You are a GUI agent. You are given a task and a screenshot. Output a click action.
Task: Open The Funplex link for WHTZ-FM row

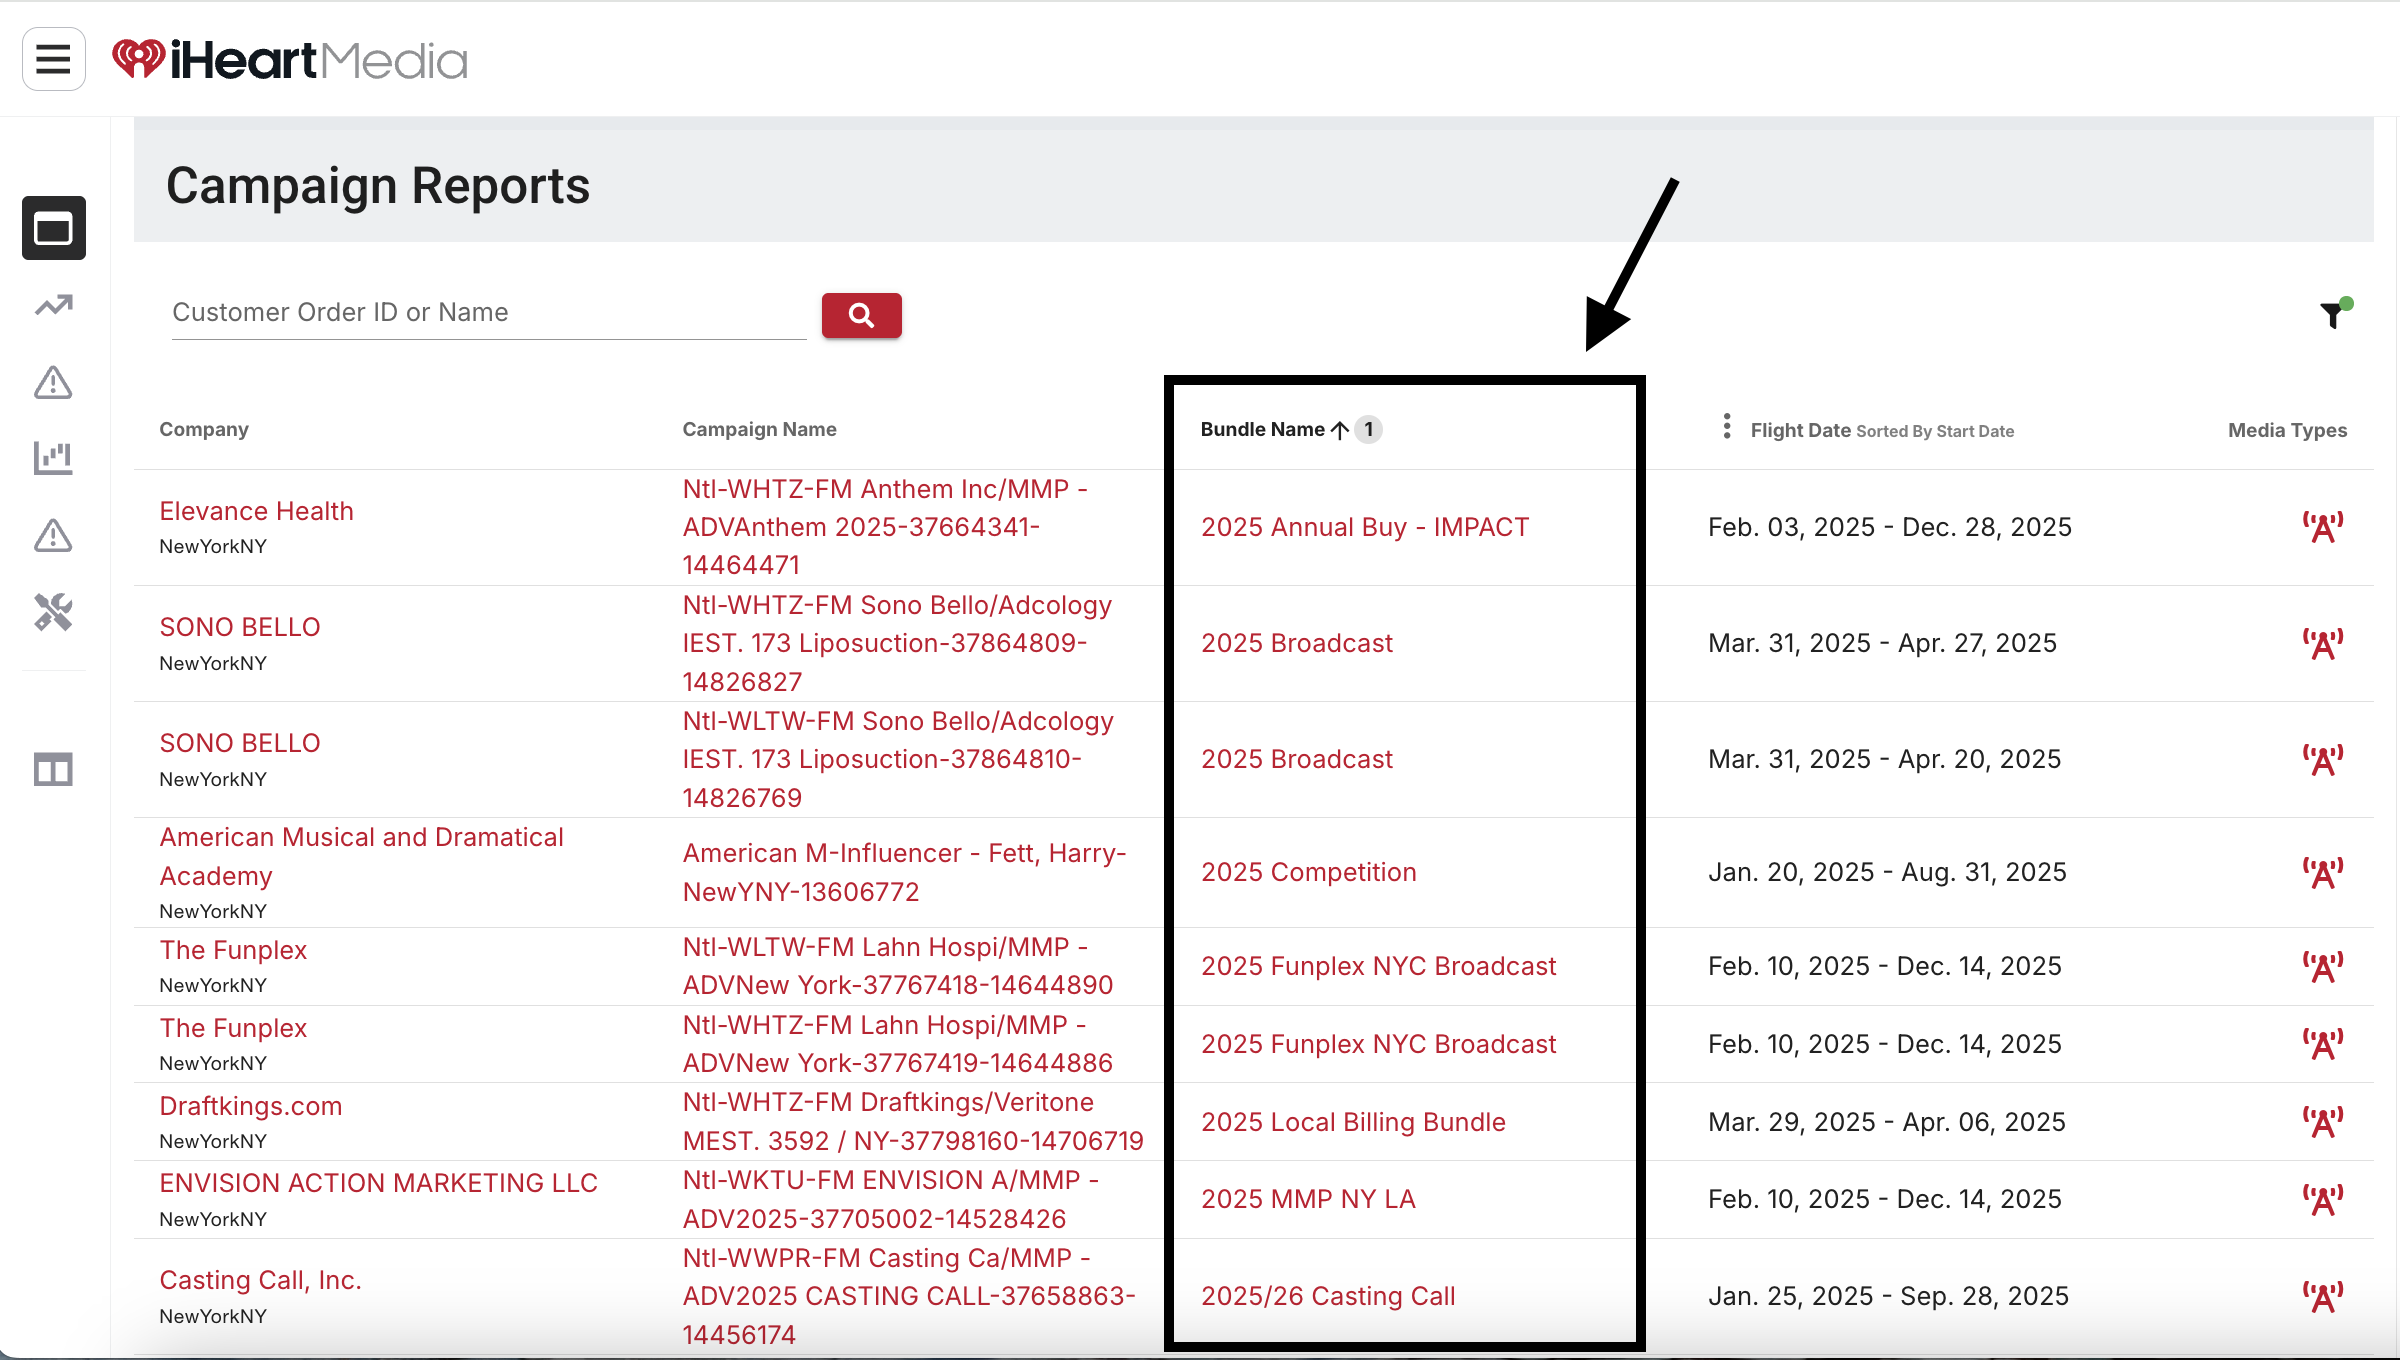click(233, 1029)
